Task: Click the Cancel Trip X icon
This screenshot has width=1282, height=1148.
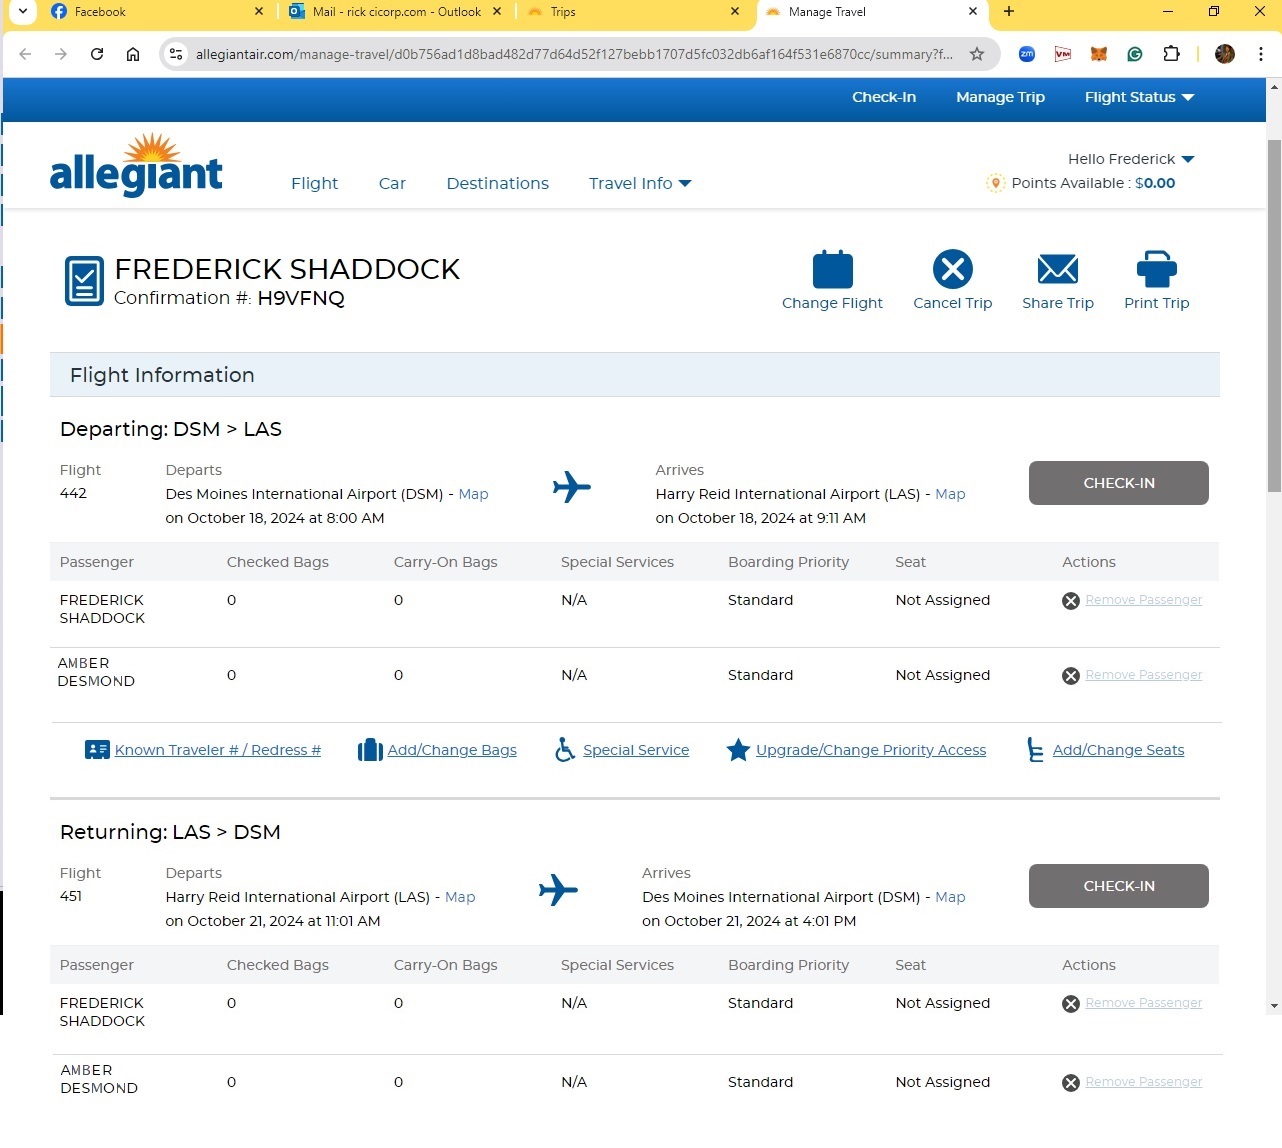Action: click(x=952, y=269)
